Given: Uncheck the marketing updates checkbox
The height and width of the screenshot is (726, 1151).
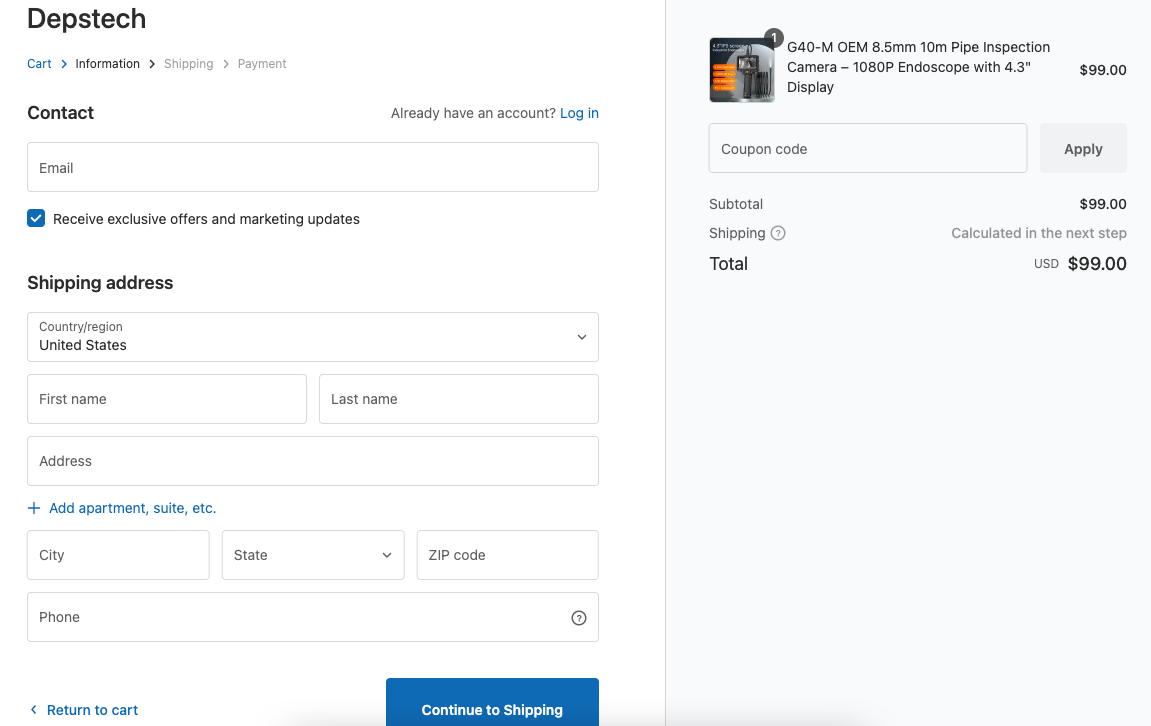Looking at the screenshot, I should coord(36,219).
